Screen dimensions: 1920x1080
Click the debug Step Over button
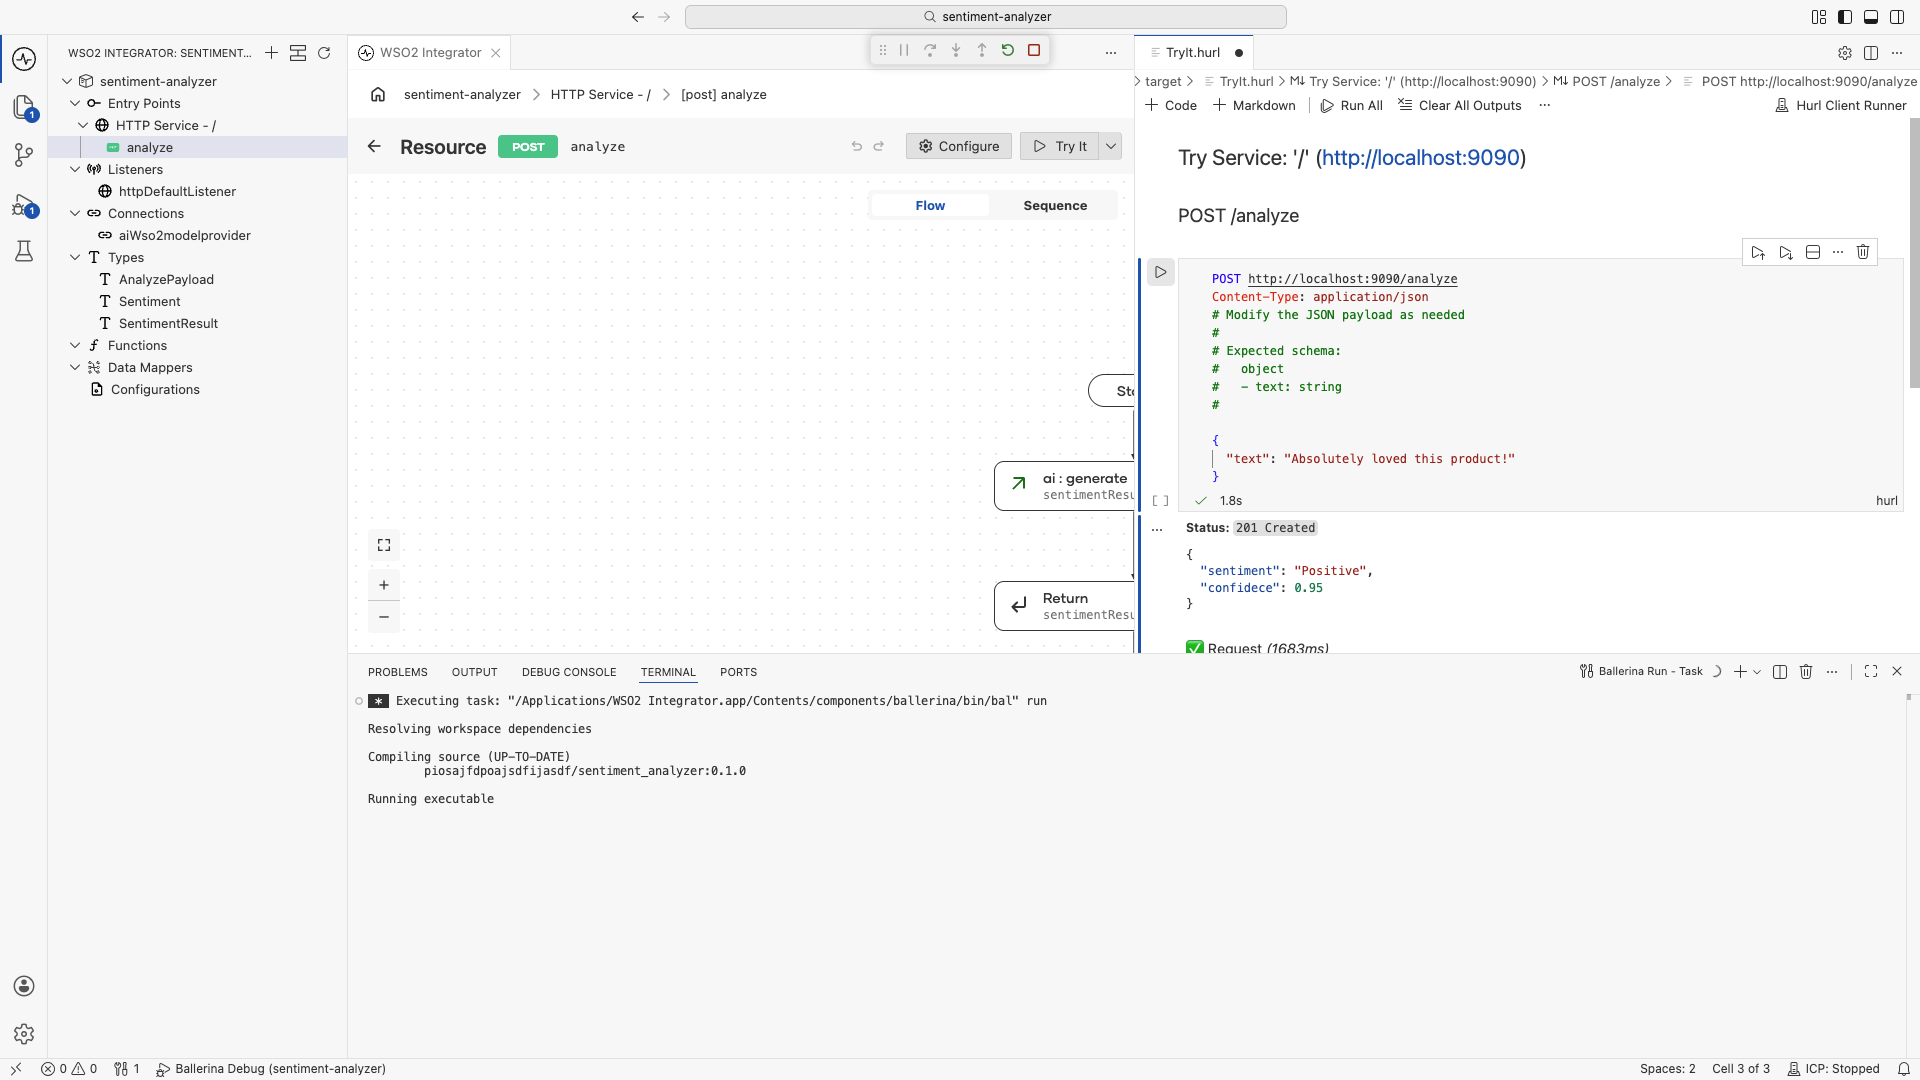930,50
